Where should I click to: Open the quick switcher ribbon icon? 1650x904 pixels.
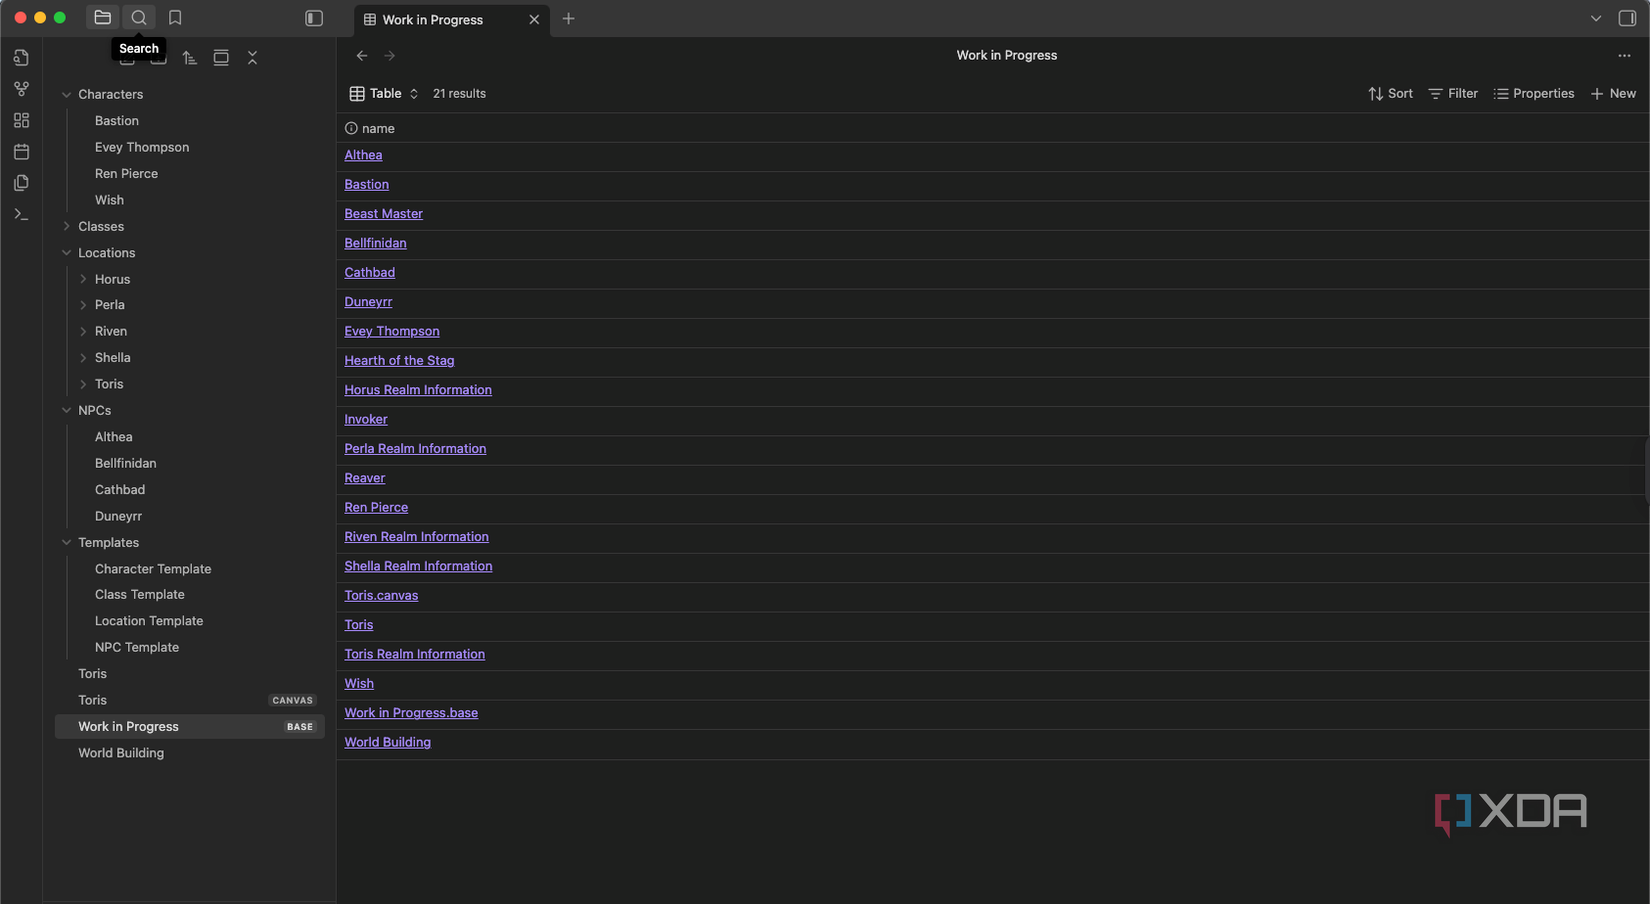[21, 57]
